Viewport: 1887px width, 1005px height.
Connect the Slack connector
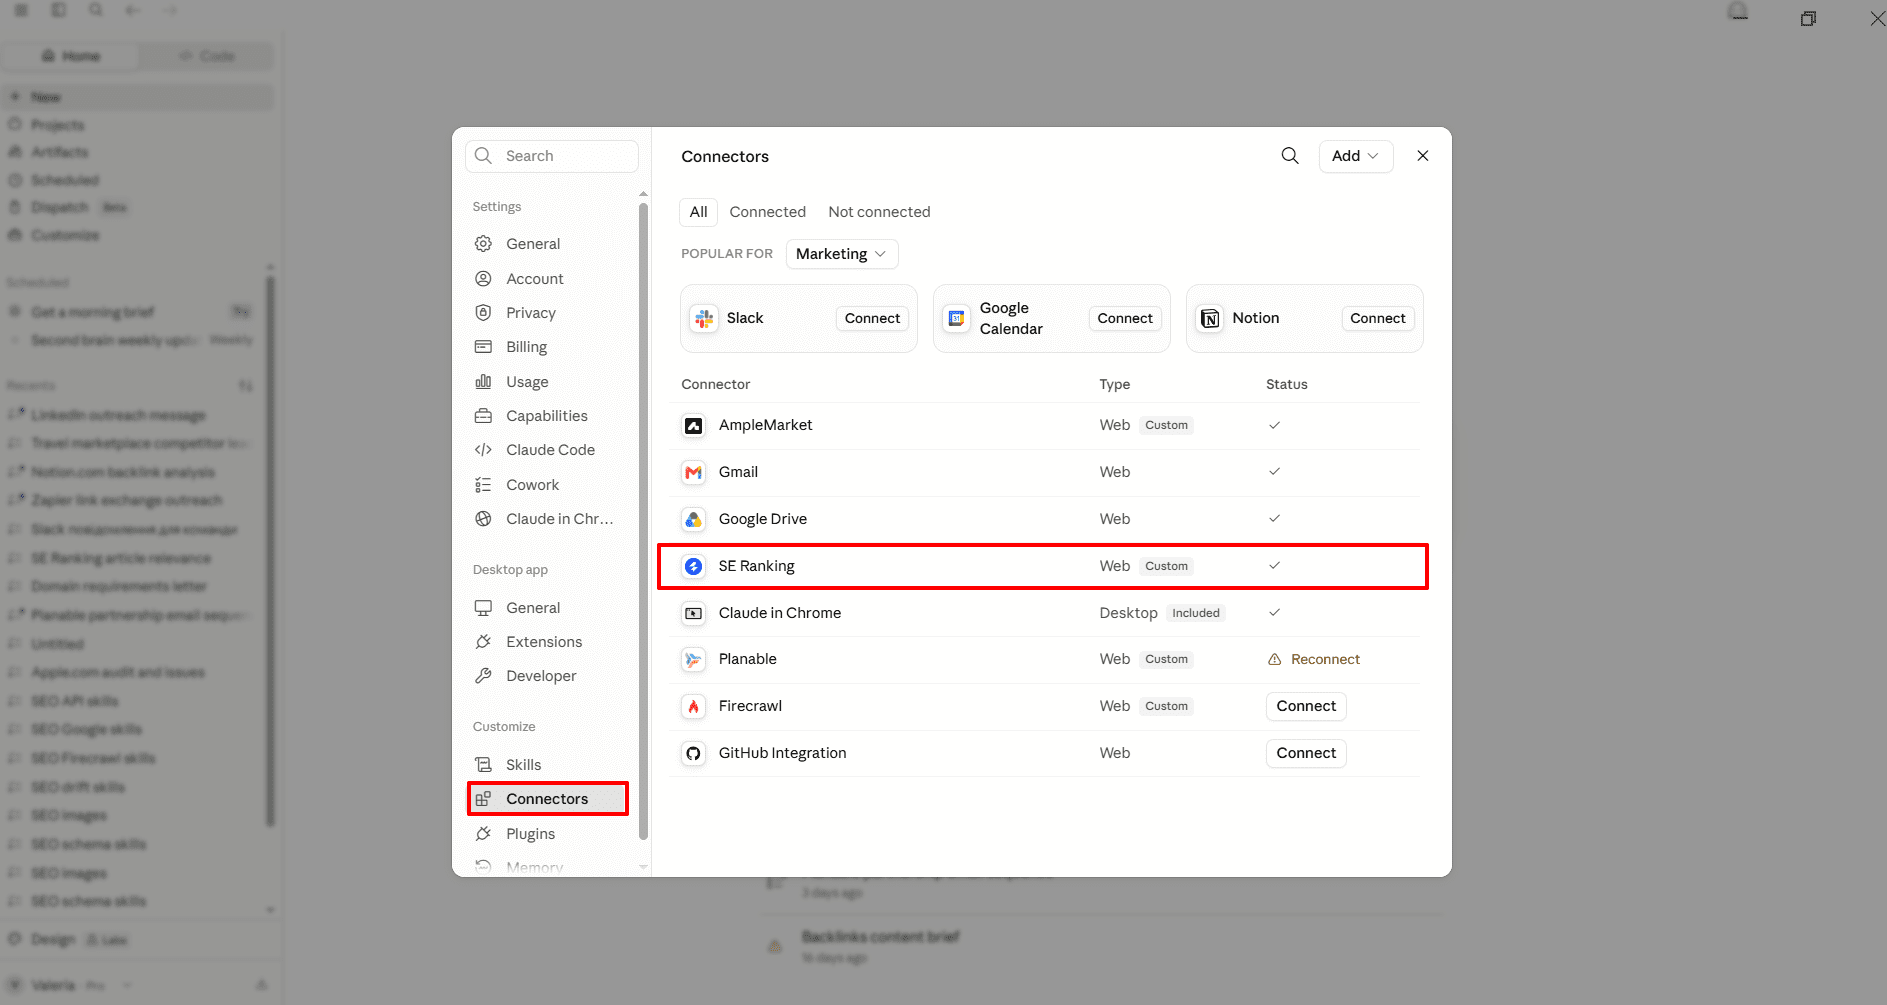tap(872, 318)
